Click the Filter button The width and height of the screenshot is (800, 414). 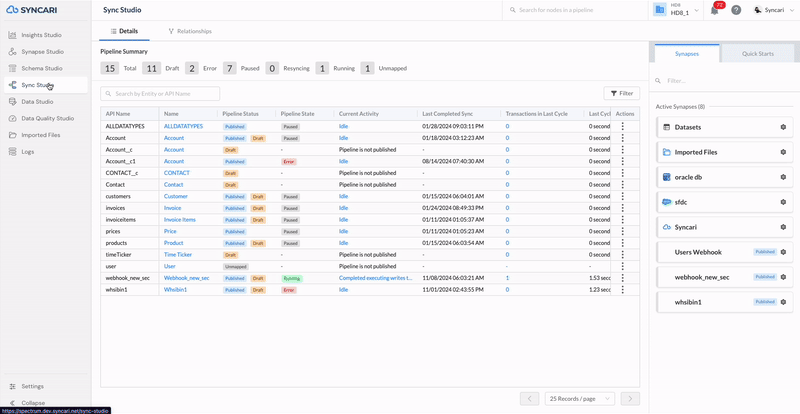pyautogui.click(x=621, y=93)
